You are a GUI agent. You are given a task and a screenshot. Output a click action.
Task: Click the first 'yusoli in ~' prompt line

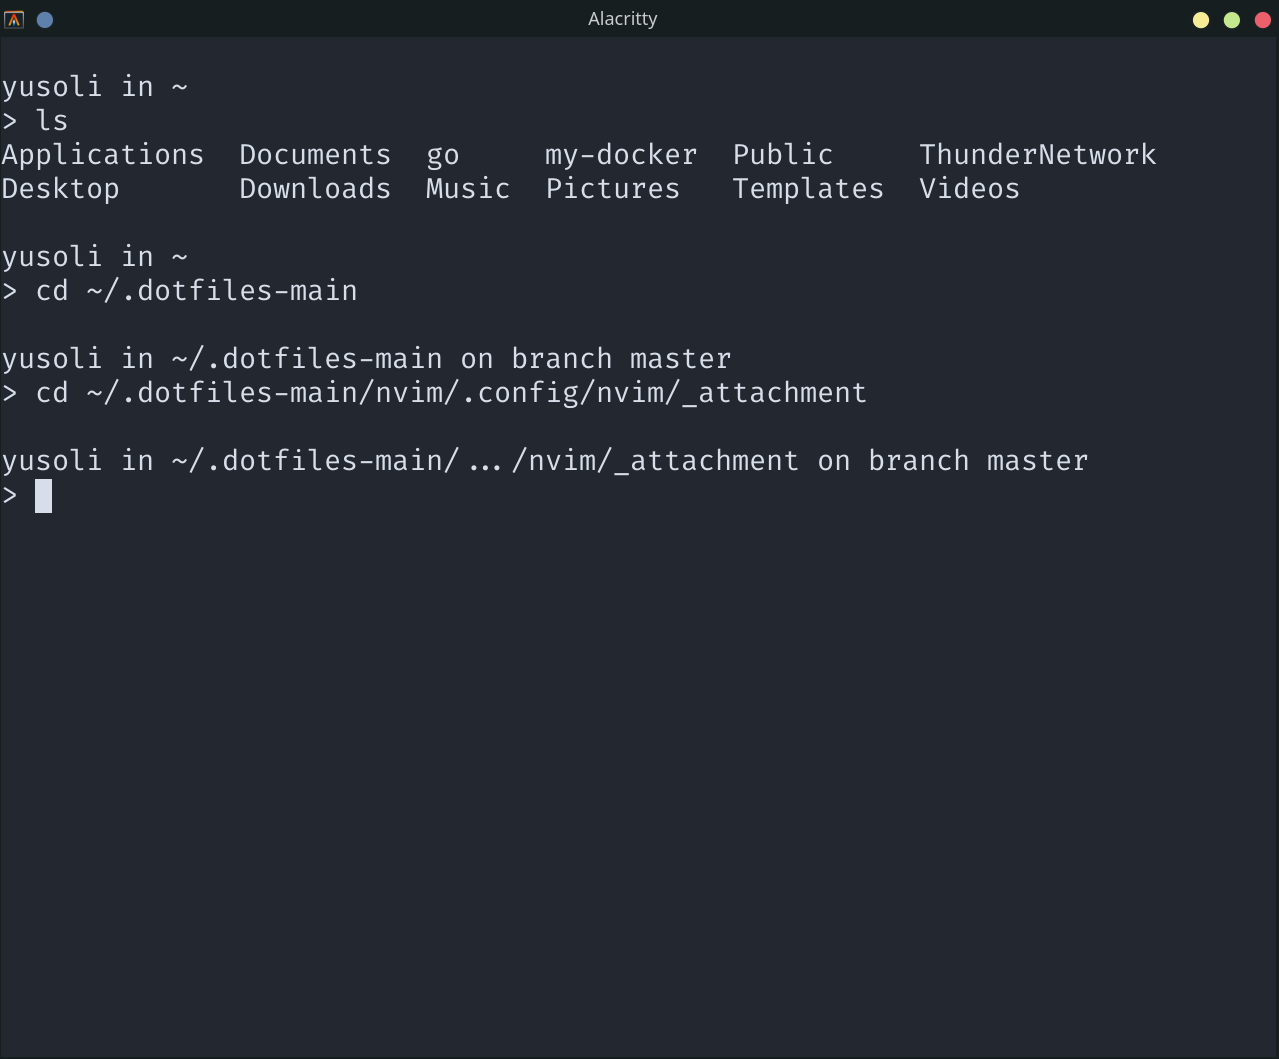pyautogui.click(x=95, y=87)
